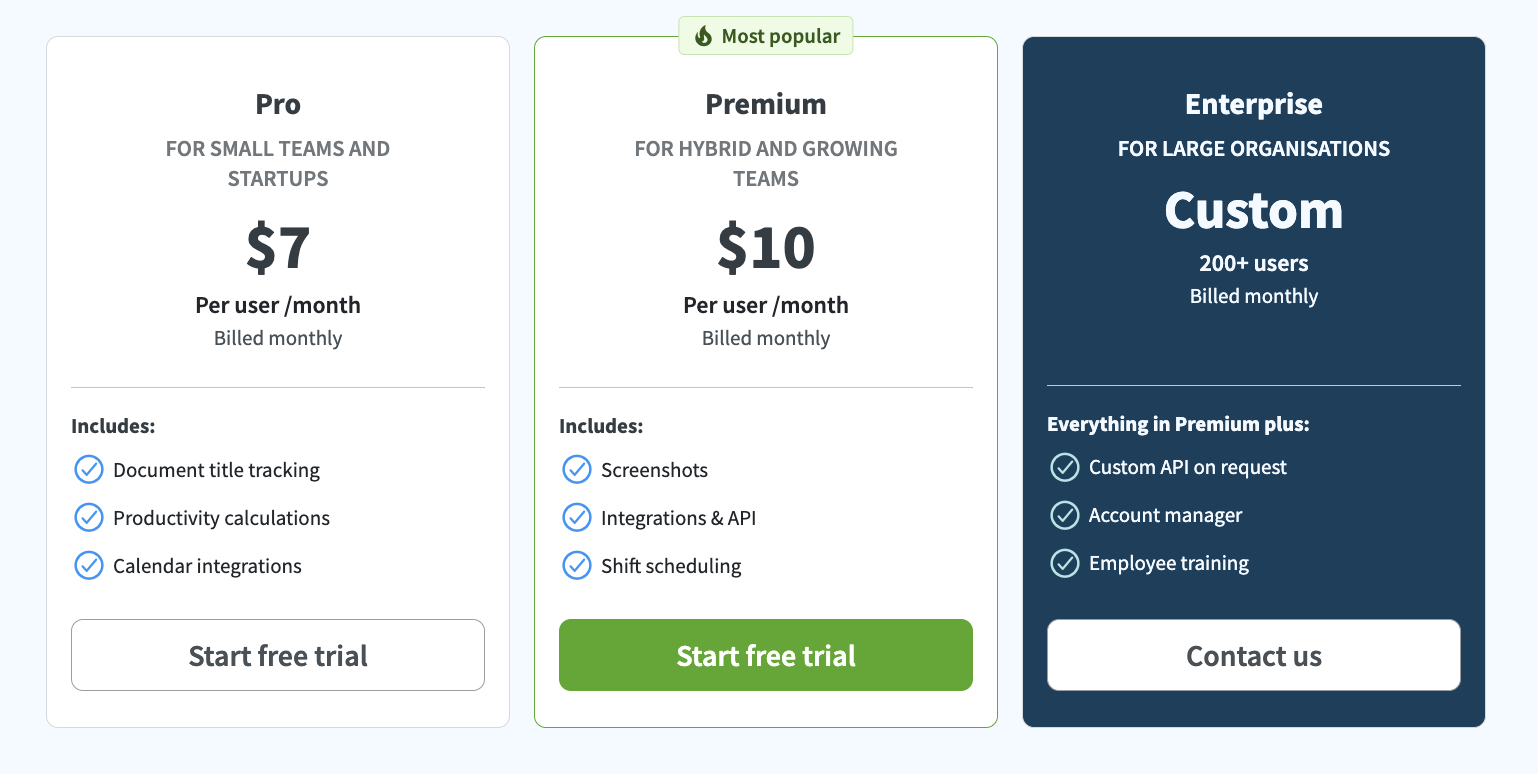Click the Shift scheduling feature text
This screenshot has width=1538, height=774.
(x=671, y=566)
